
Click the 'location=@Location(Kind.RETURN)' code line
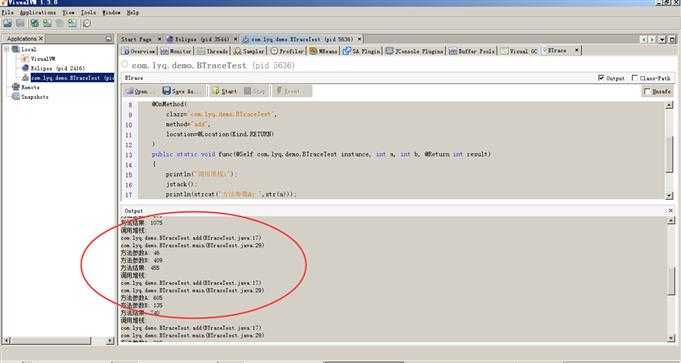tap(220, 134)
